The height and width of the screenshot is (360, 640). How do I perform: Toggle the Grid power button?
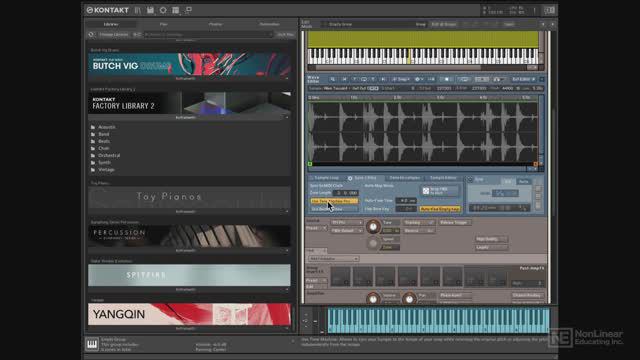(x=470, y=180)
